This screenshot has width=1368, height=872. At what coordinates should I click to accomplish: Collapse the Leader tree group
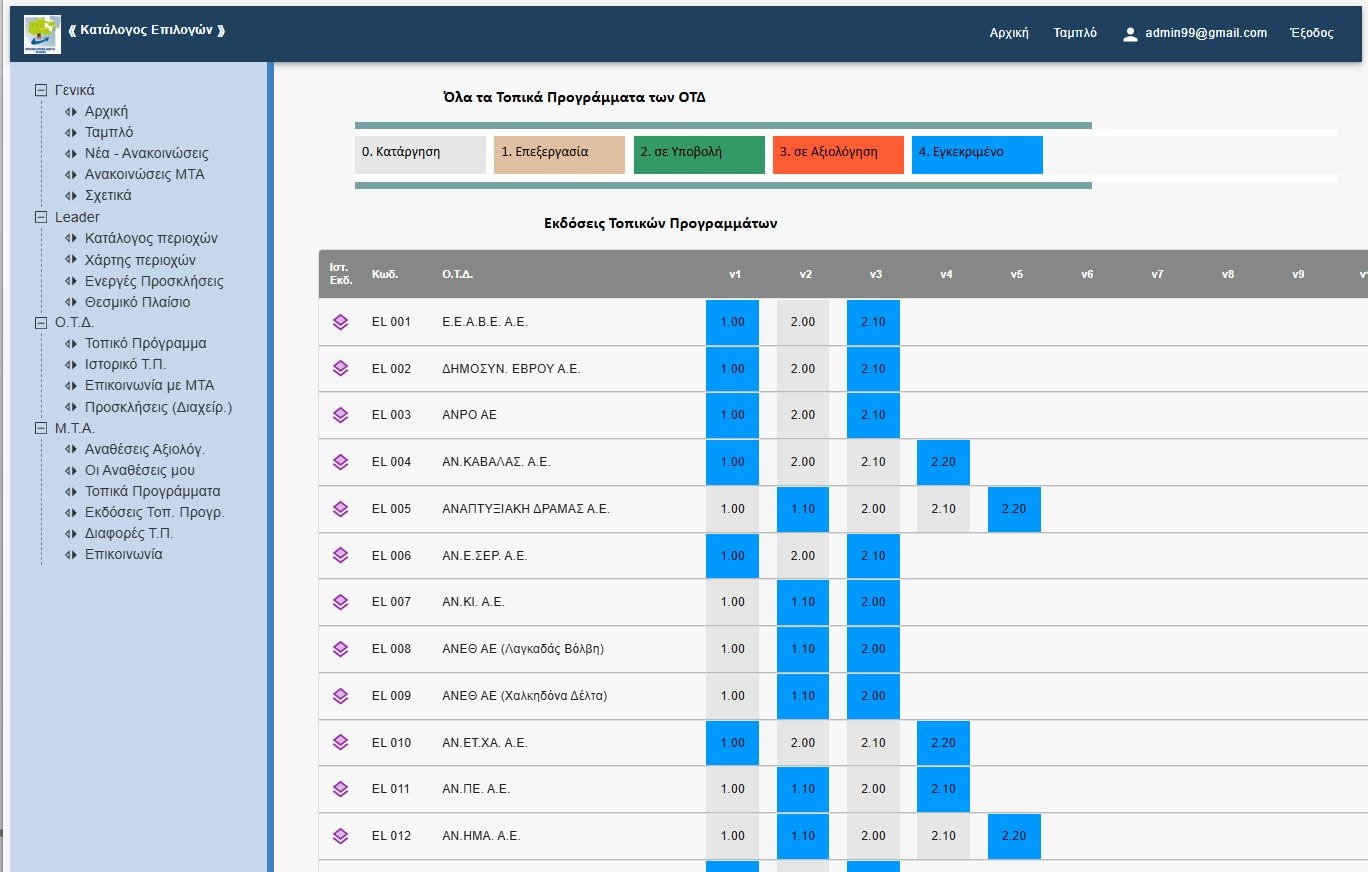tap(41, 217)
